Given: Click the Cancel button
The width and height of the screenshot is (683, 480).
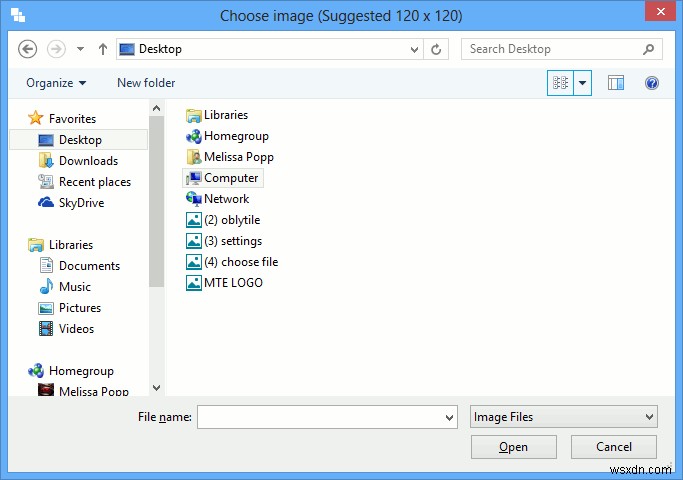Looking at the screenshot, I should (x=614, y=447).
